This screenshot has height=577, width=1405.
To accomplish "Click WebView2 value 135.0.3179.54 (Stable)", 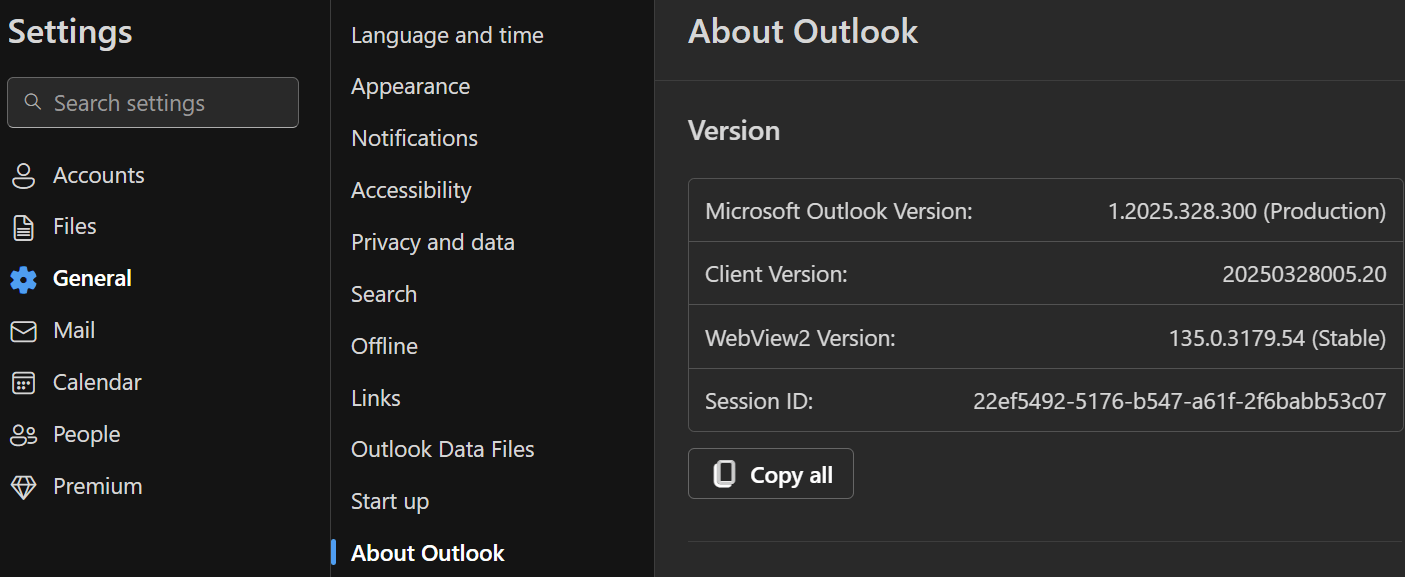I will coord(1277,338).
